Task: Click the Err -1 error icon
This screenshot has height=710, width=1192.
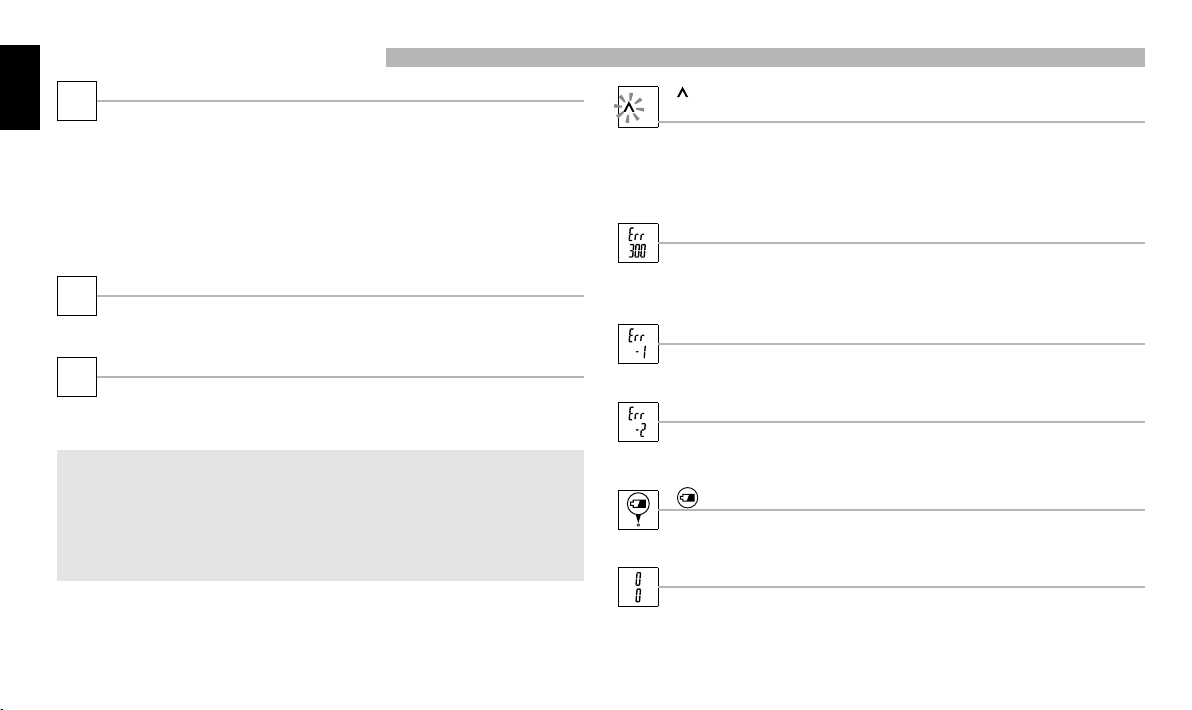Action: click(638, 344)
